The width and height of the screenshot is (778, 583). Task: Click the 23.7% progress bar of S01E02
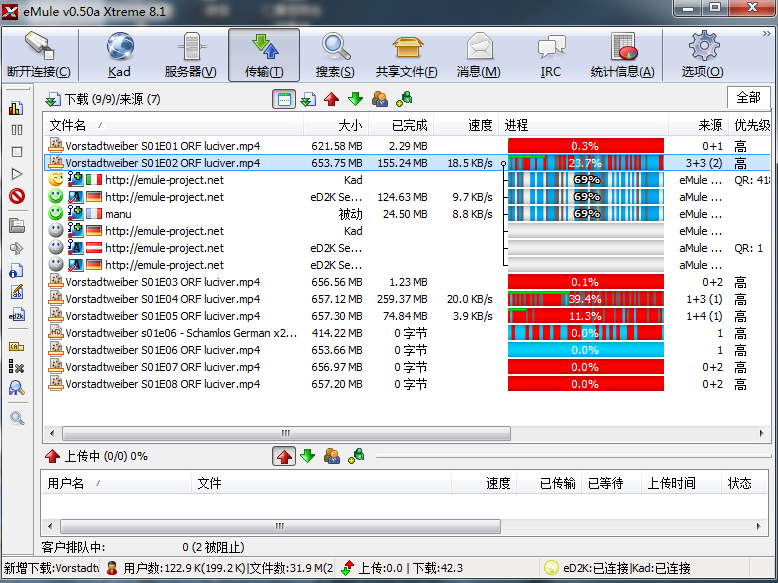585,163
